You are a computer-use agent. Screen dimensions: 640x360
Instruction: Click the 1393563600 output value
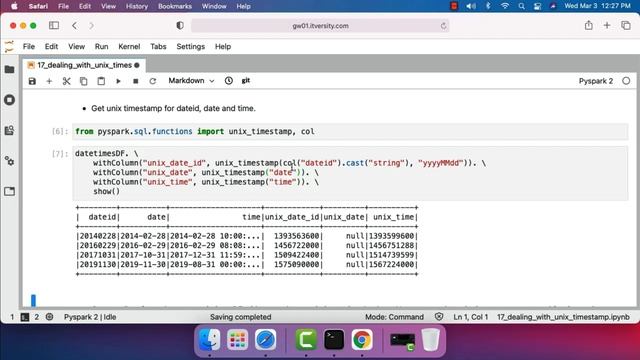point(296,236)
